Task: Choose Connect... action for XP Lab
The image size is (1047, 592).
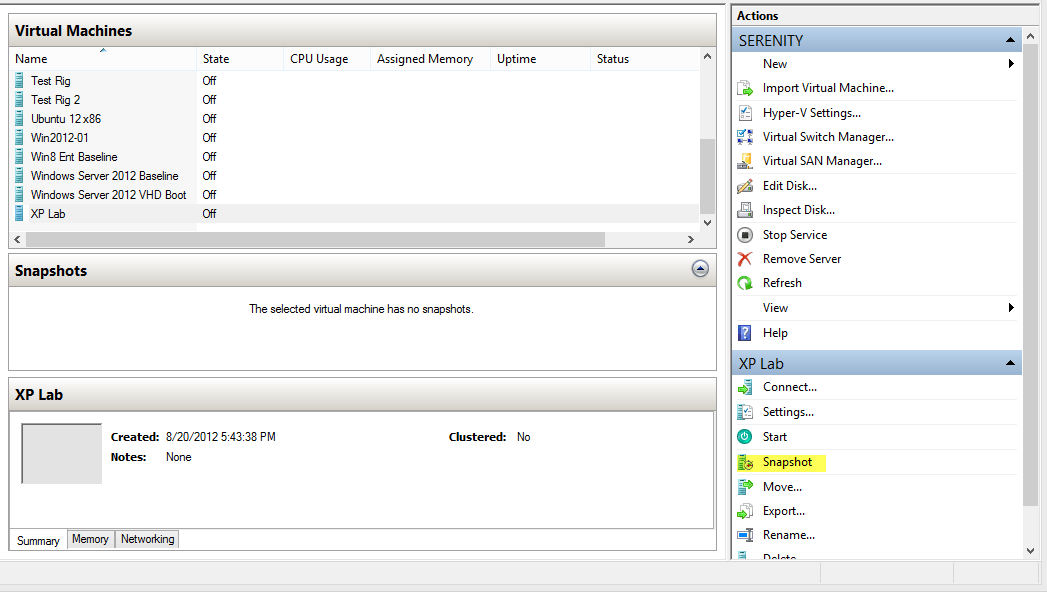Action: [790, 387]
